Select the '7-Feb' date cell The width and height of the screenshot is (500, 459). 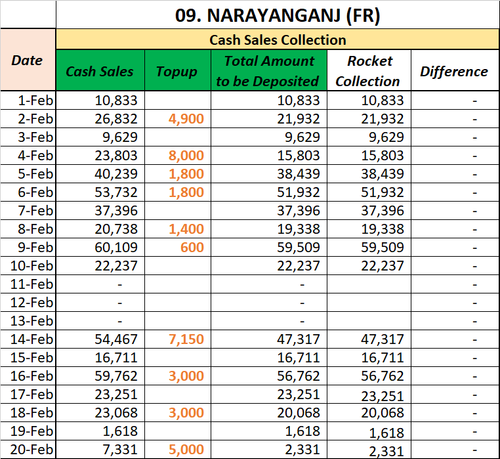coord(28,210)
